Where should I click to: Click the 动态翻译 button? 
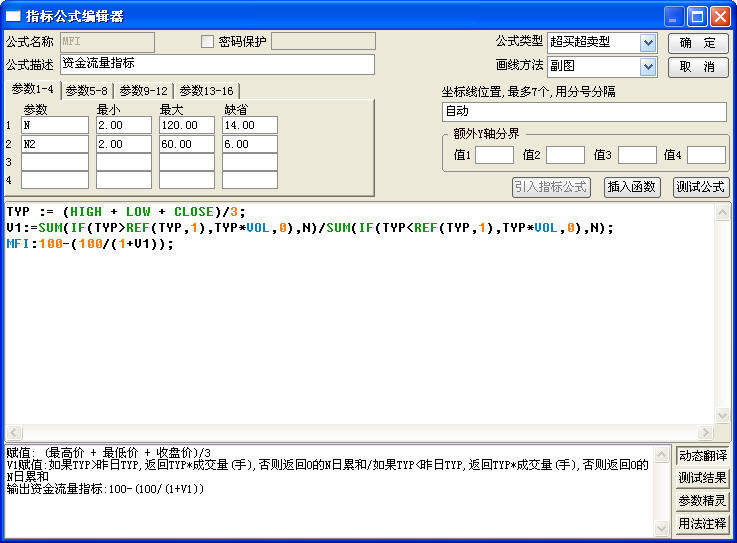(703, 456)
